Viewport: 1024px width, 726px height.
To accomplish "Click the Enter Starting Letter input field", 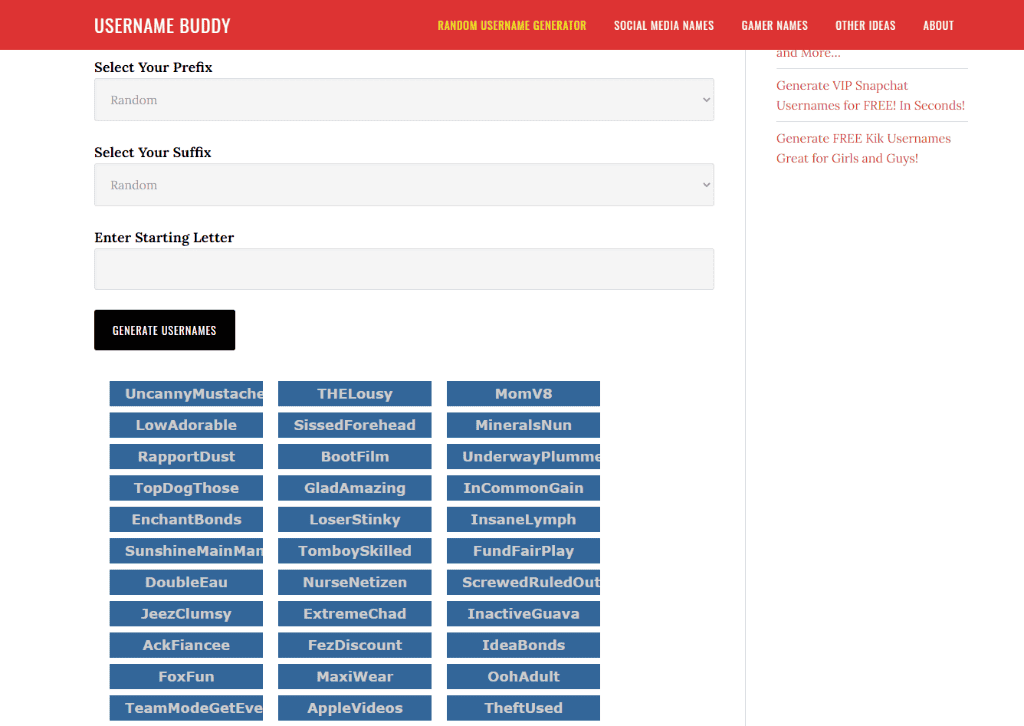I will click(404, 269).
